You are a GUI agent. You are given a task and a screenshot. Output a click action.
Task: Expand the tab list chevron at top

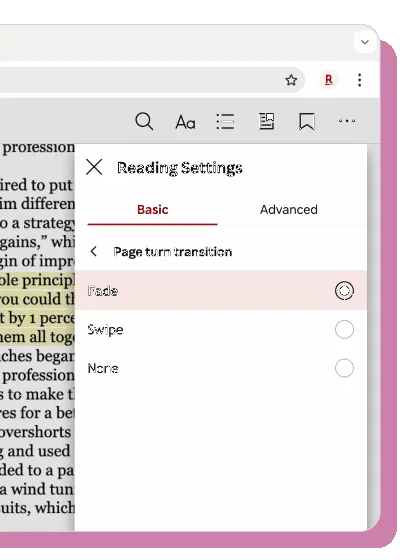[365, 42]
